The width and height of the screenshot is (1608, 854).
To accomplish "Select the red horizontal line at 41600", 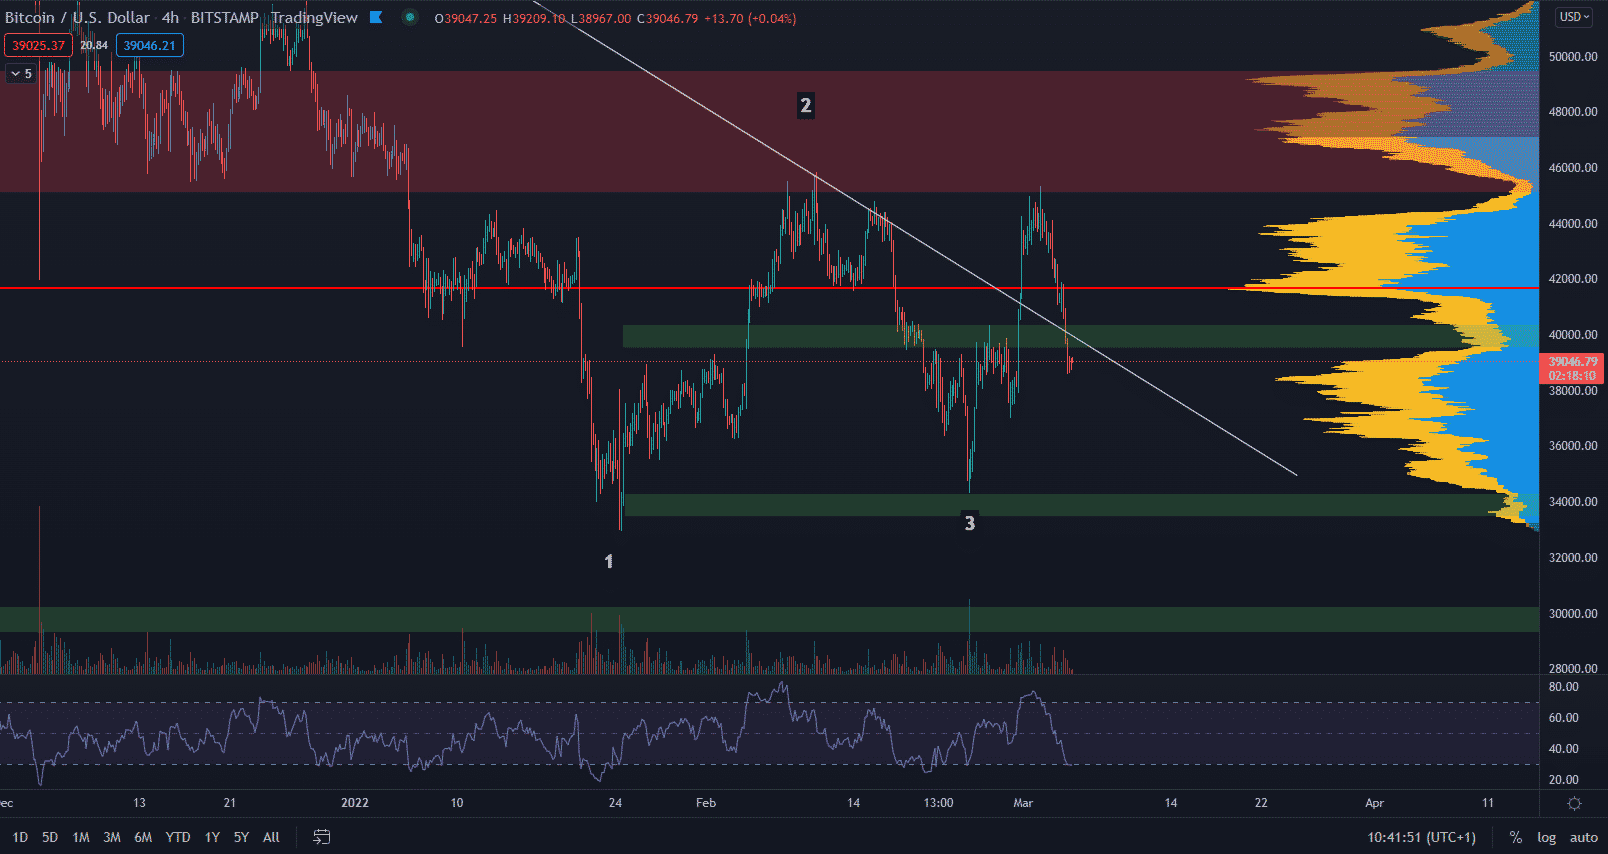I will [700, 288].
